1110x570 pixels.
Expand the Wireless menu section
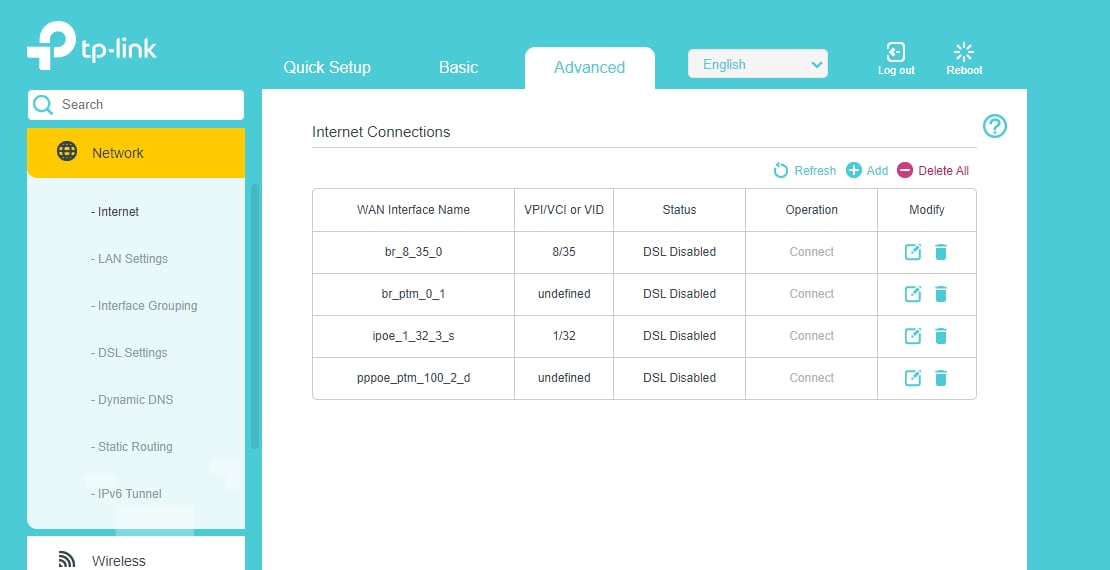point(136,559)
